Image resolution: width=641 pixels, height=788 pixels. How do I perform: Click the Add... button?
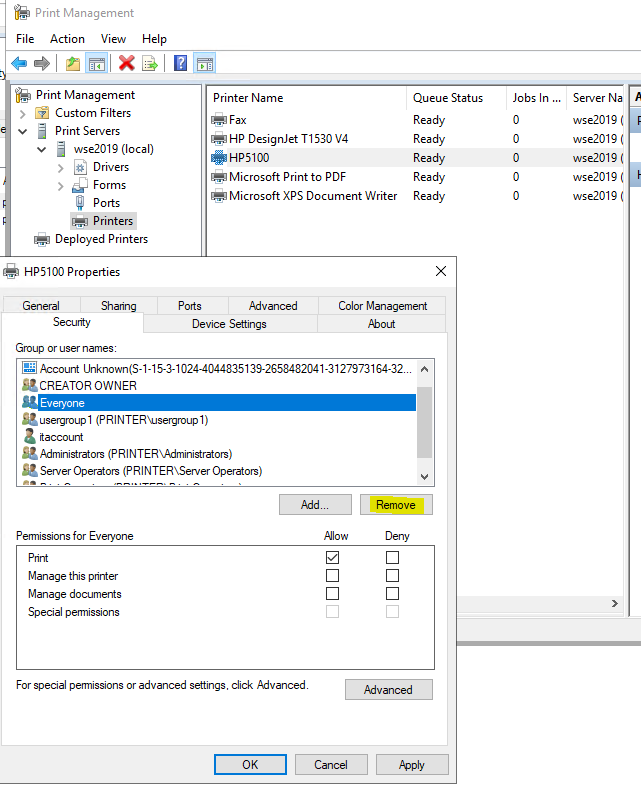315,505
